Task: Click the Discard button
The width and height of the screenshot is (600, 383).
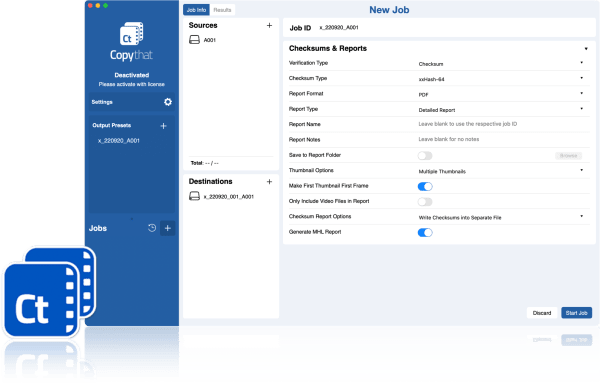Action: coord(542,313)
